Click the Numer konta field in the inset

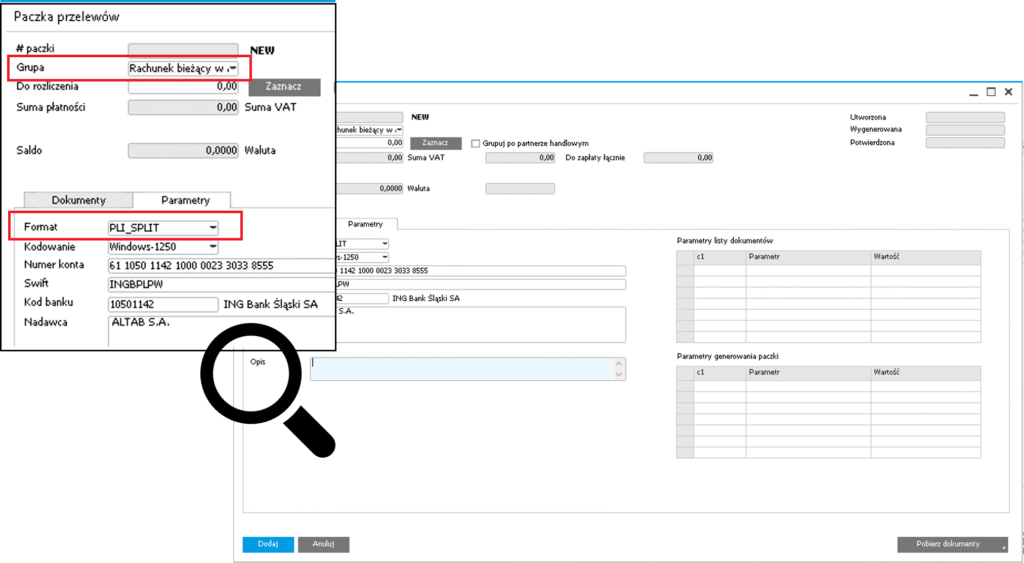220,265
